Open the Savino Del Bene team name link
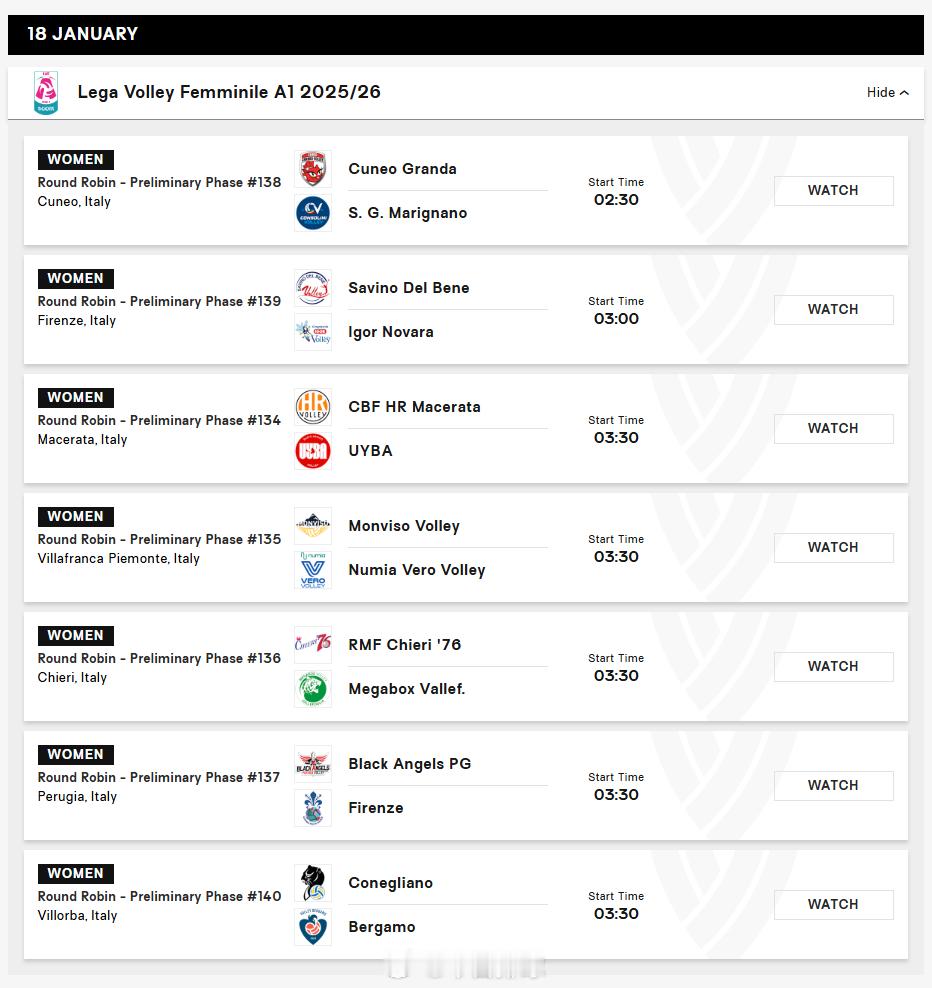 pyautogui.click(x=408, y=288)
